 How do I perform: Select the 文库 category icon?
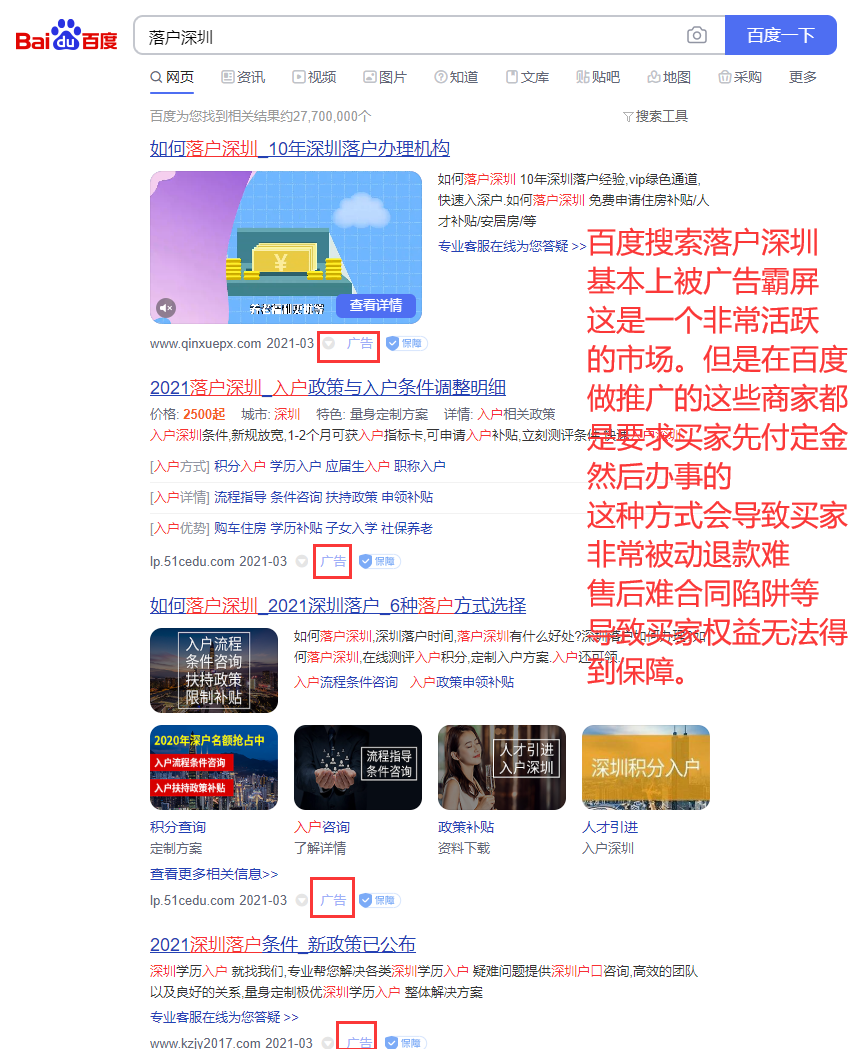(512, 77)
